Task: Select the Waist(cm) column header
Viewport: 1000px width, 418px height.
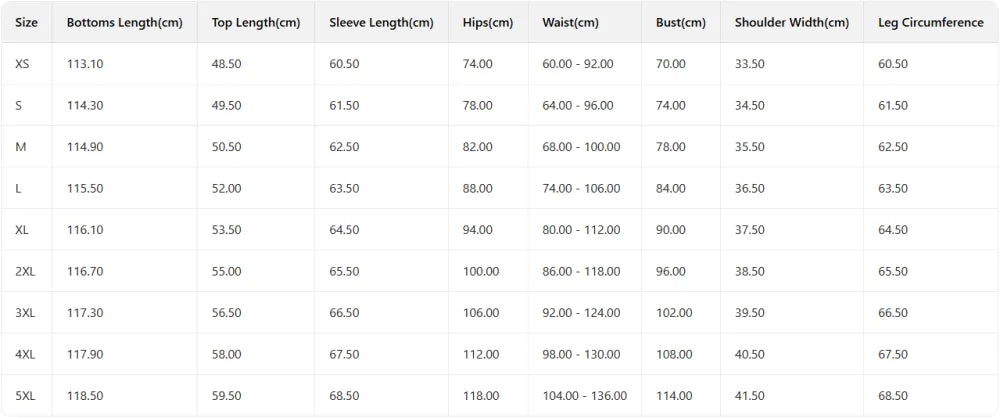Action: pos(570,22)
